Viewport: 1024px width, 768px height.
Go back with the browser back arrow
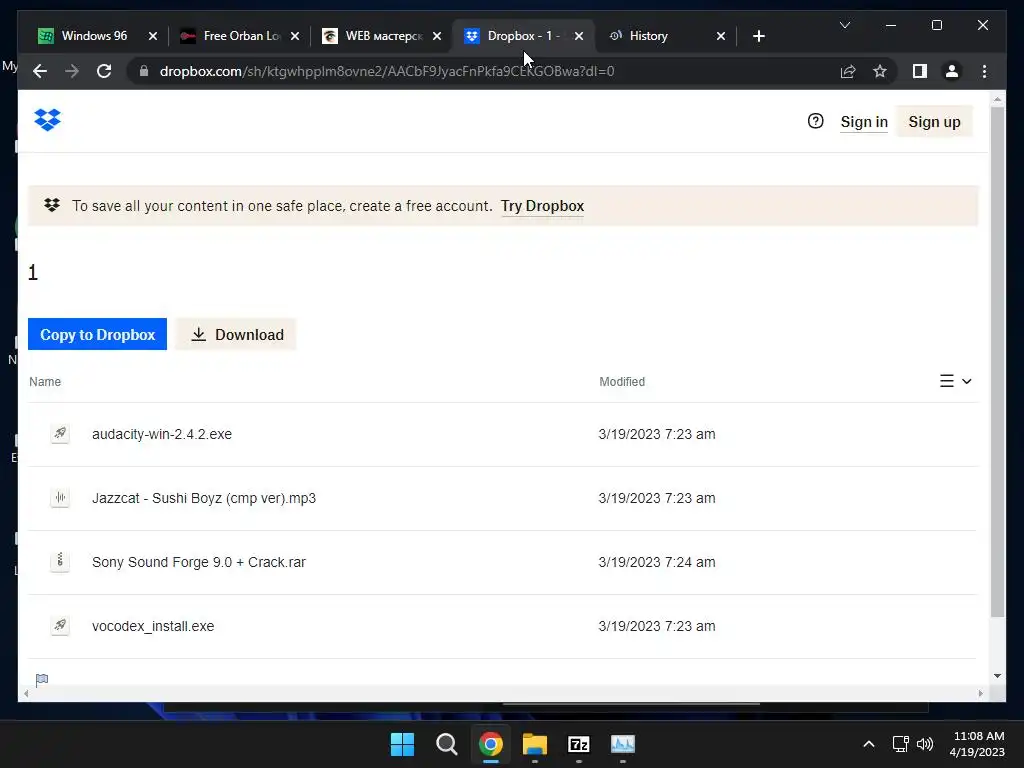(40, 71)
